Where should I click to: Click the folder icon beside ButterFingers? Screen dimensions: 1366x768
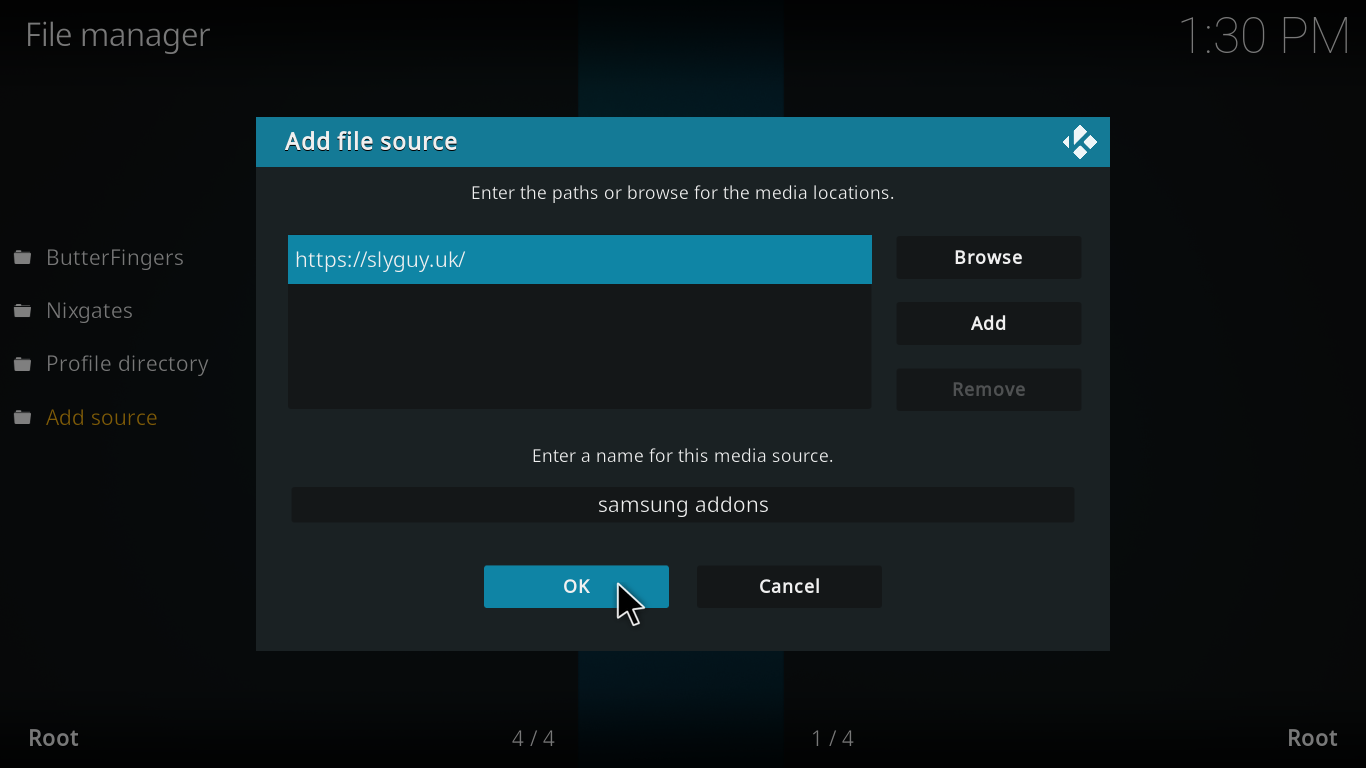click(22, 258)
